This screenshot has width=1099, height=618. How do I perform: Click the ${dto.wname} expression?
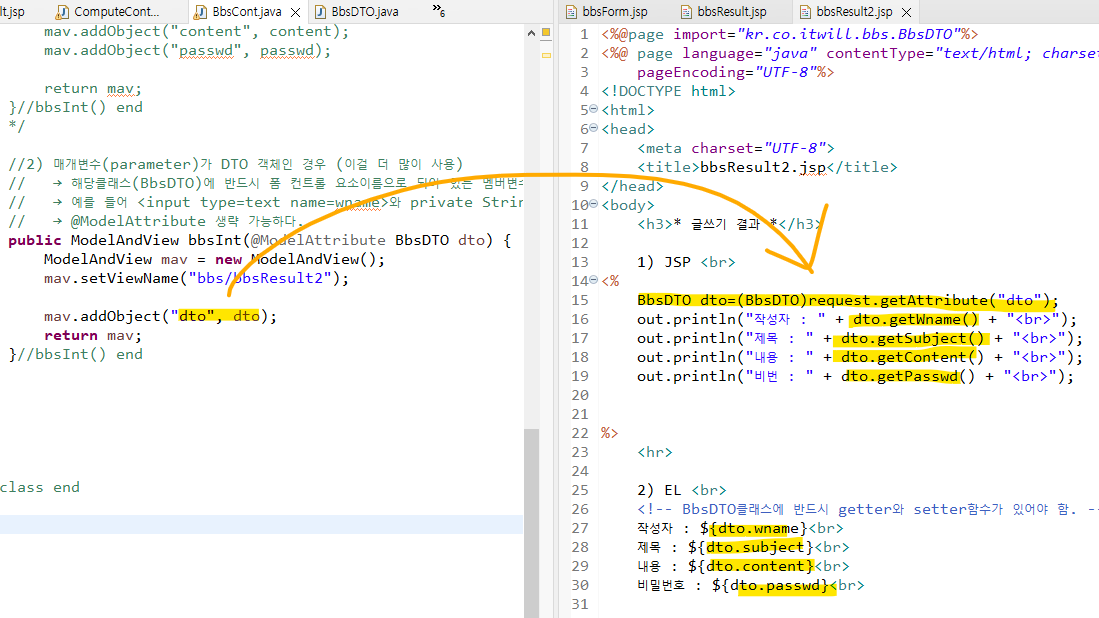[x=753, y=528]
